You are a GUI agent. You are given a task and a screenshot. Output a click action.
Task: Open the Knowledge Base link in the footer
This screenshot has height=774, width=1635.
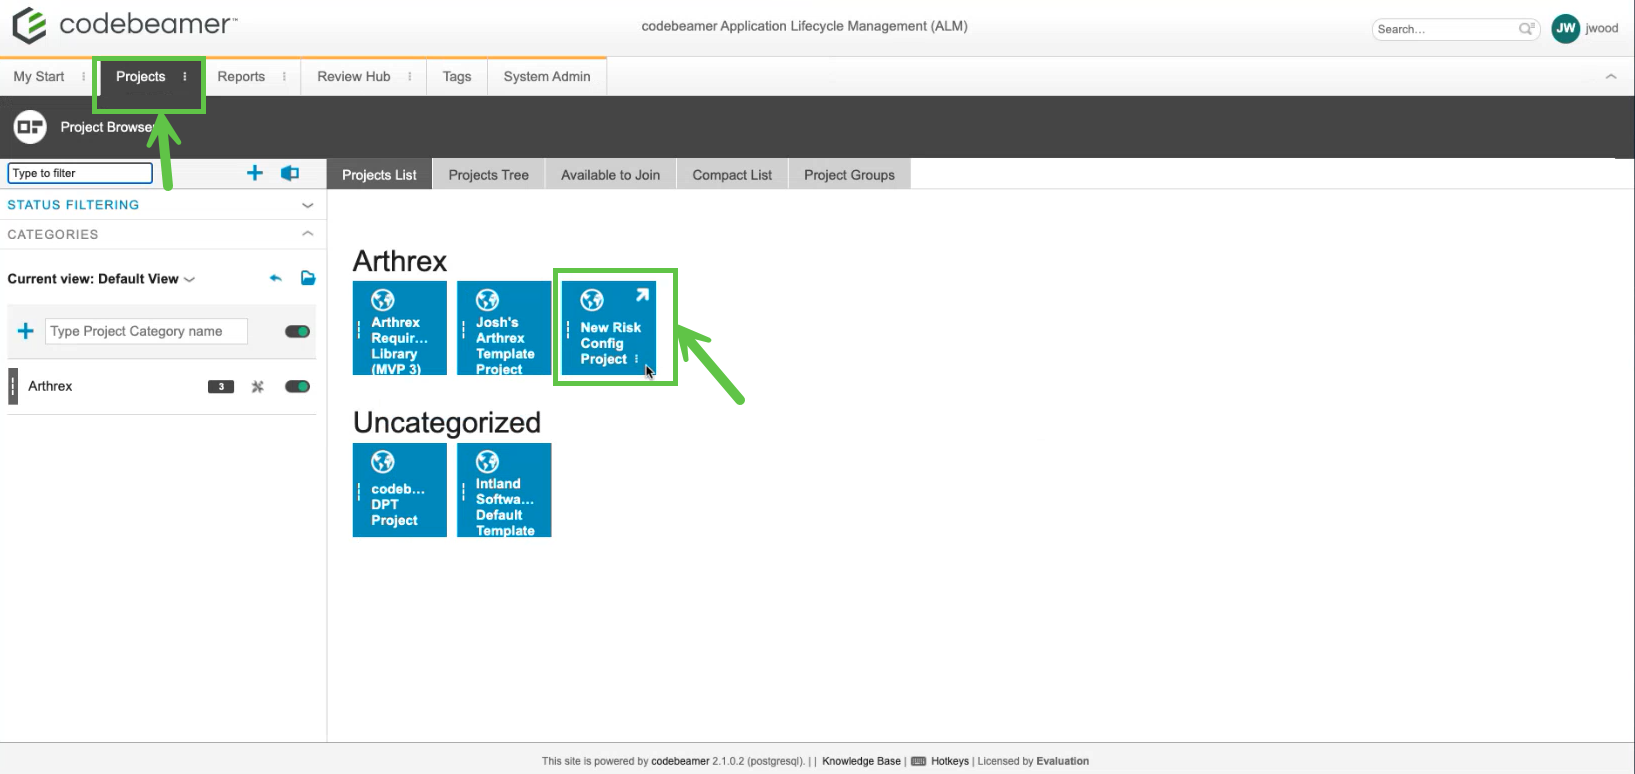click(861, 761)
